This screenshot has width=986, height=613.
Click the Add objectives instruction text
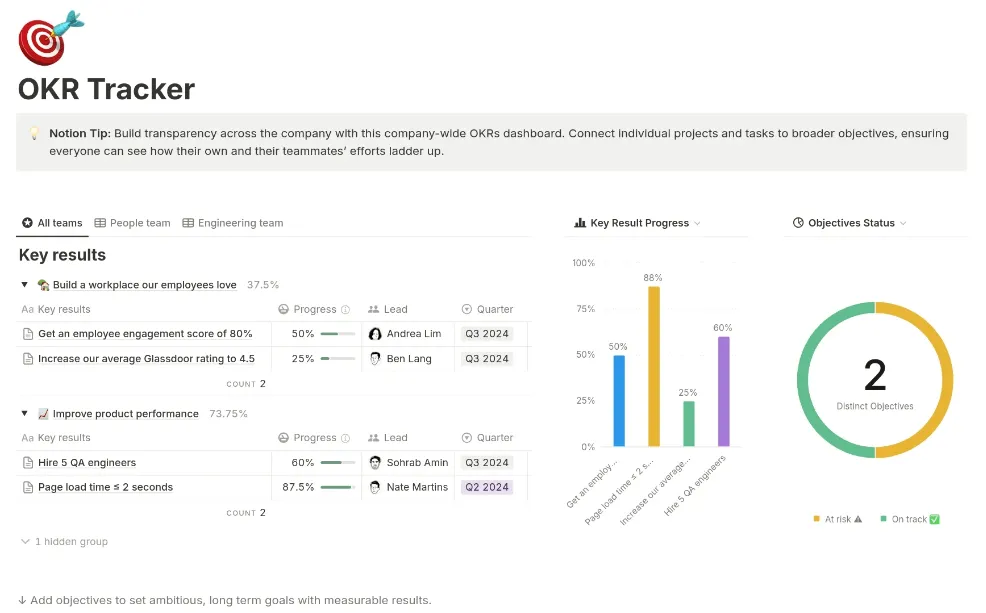click(224, 600)
